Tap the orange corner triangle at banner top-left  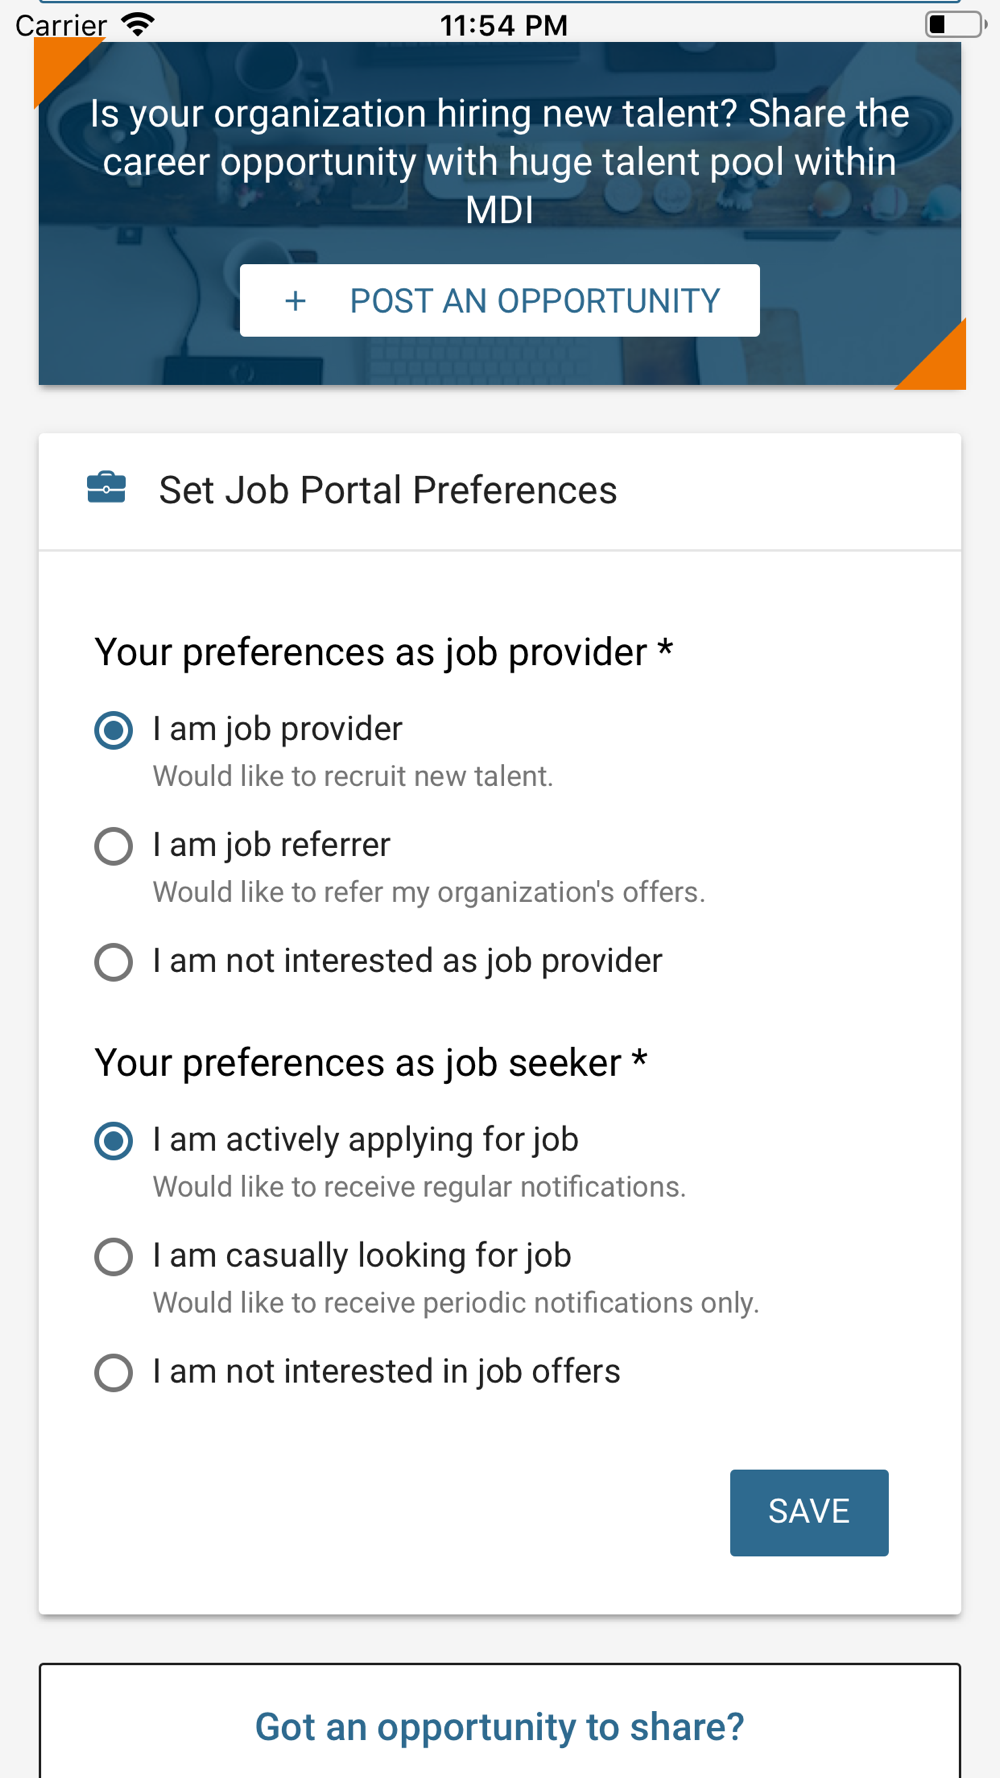58,66
